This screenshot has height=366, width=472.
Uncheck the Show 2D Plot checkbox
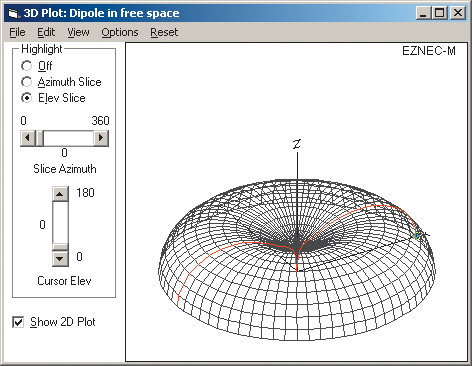pos(18,322)
